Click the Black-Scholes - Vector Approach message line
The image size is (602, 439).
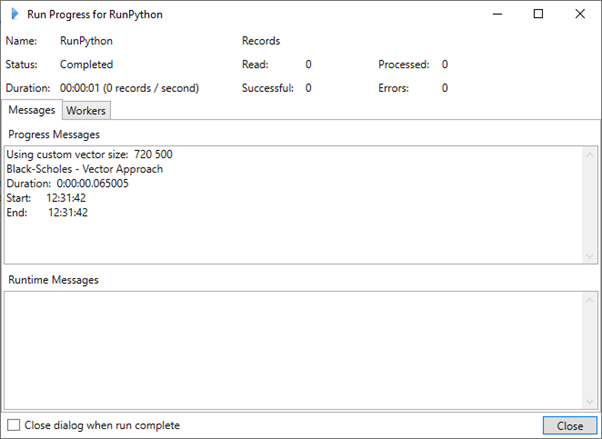point(84,169)
